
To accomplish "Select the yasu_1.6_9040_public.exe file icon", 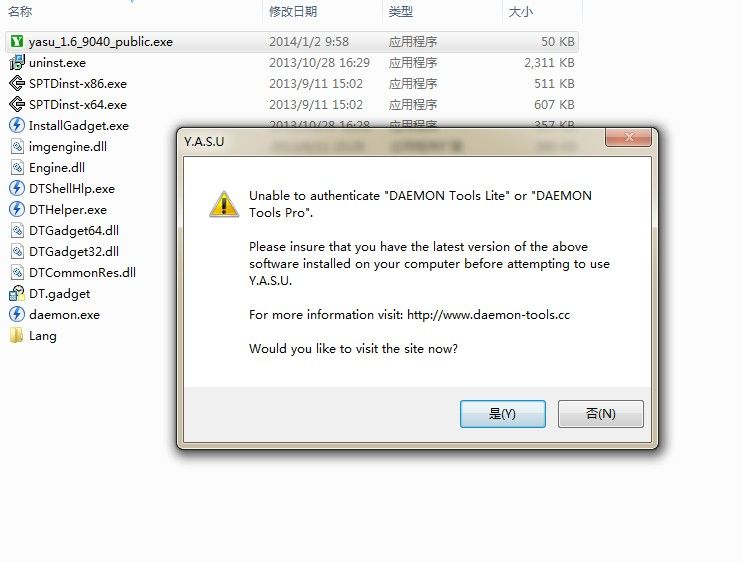I will pyautogui.click(x=17, y=42).
